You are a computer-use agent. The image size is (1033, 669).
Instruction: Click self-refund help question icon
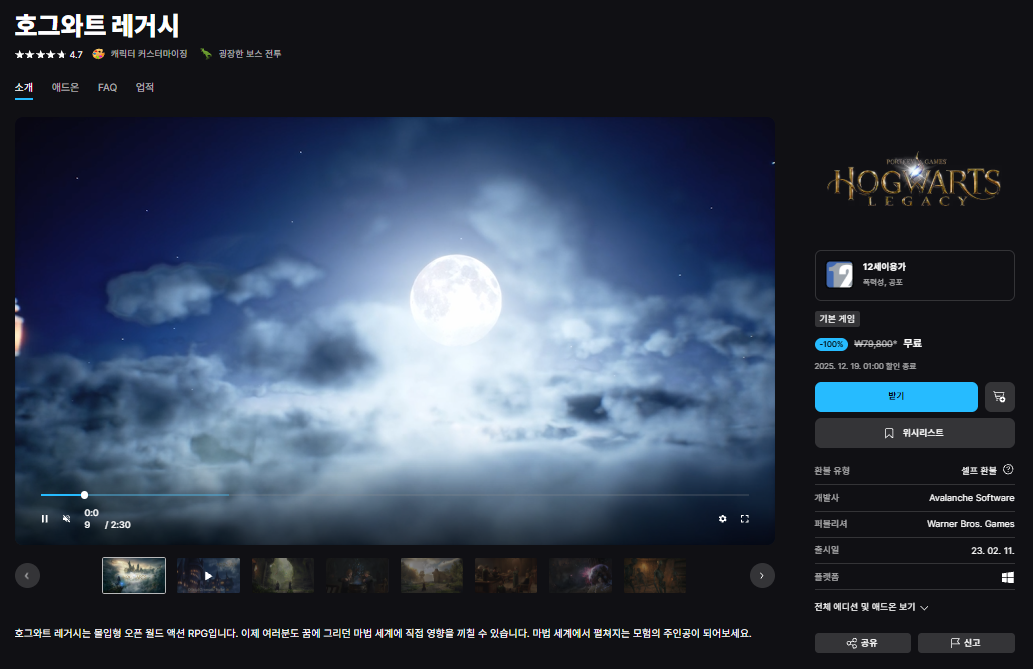(1008, 469)
